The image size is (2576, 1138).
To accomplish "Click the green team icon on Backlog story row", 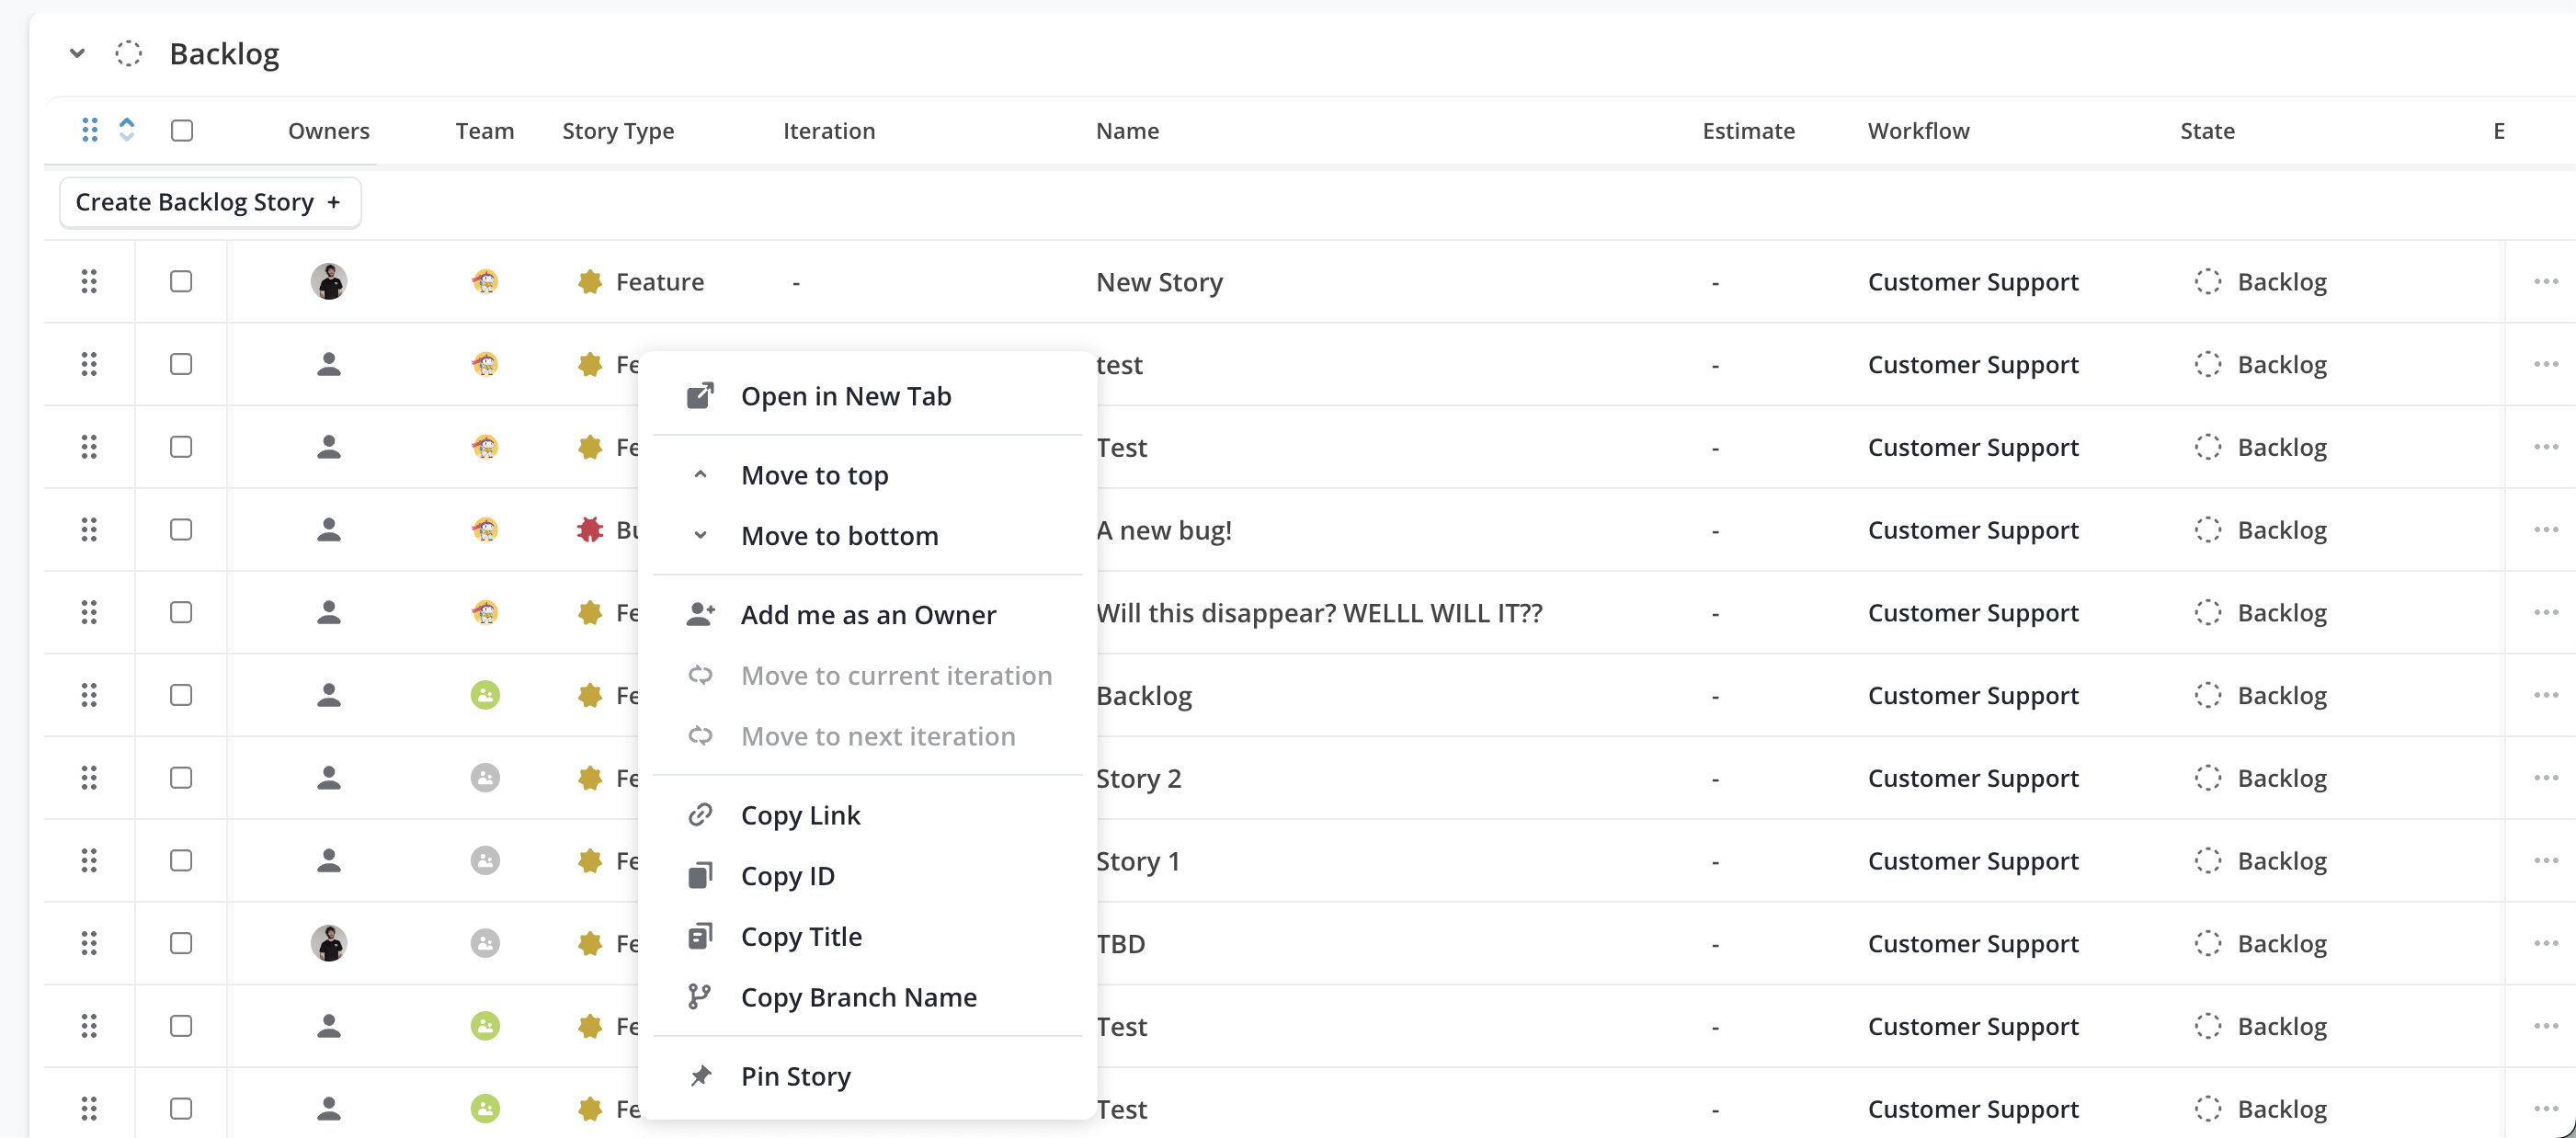I will pos(485,695).
